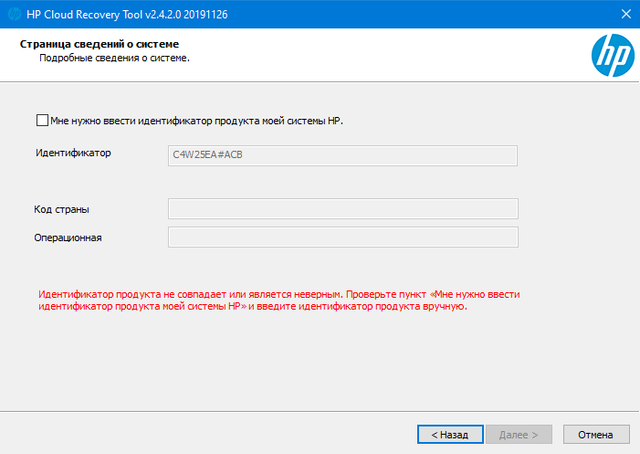Click the subtitle Подробные сведения о системе
640x454 pixels.
pyautogui.click(x=114, y=58)
